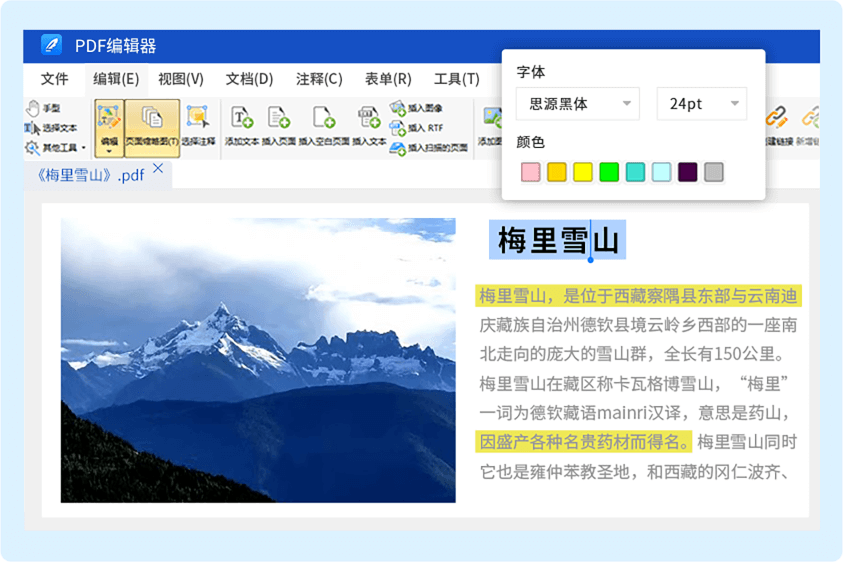Viewport: 843px width, 562px height.
Task: Pick the dark purple color swatch
Action: [x=687, y=172]
